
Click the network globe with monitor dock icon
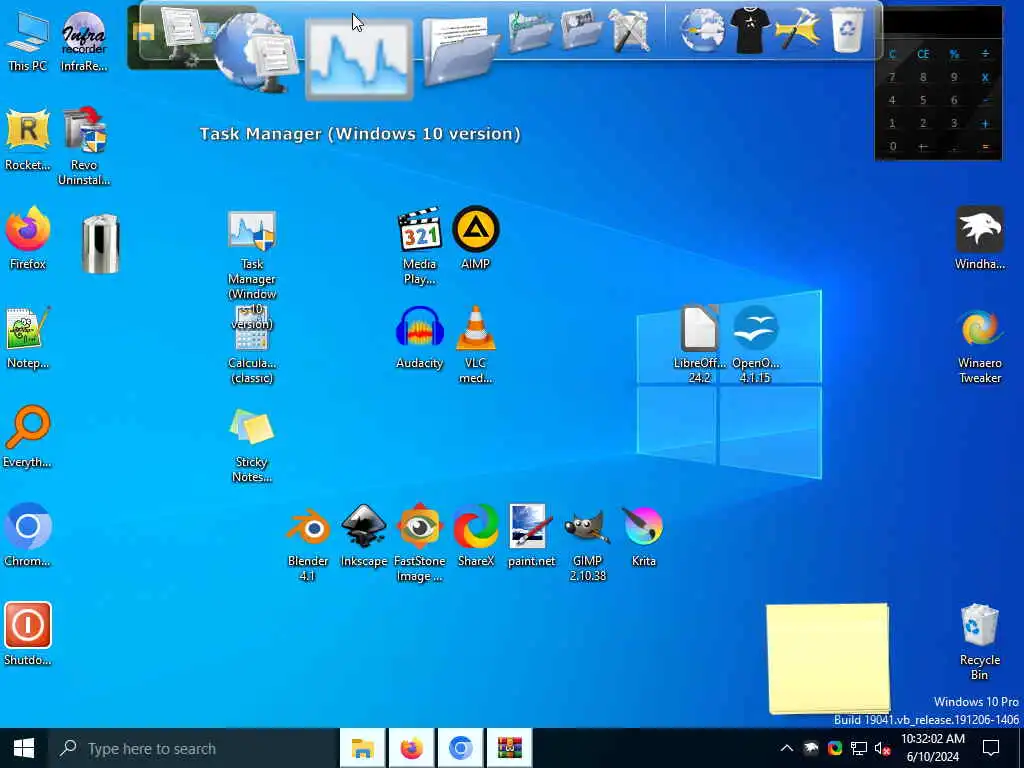tap(256, 54)
